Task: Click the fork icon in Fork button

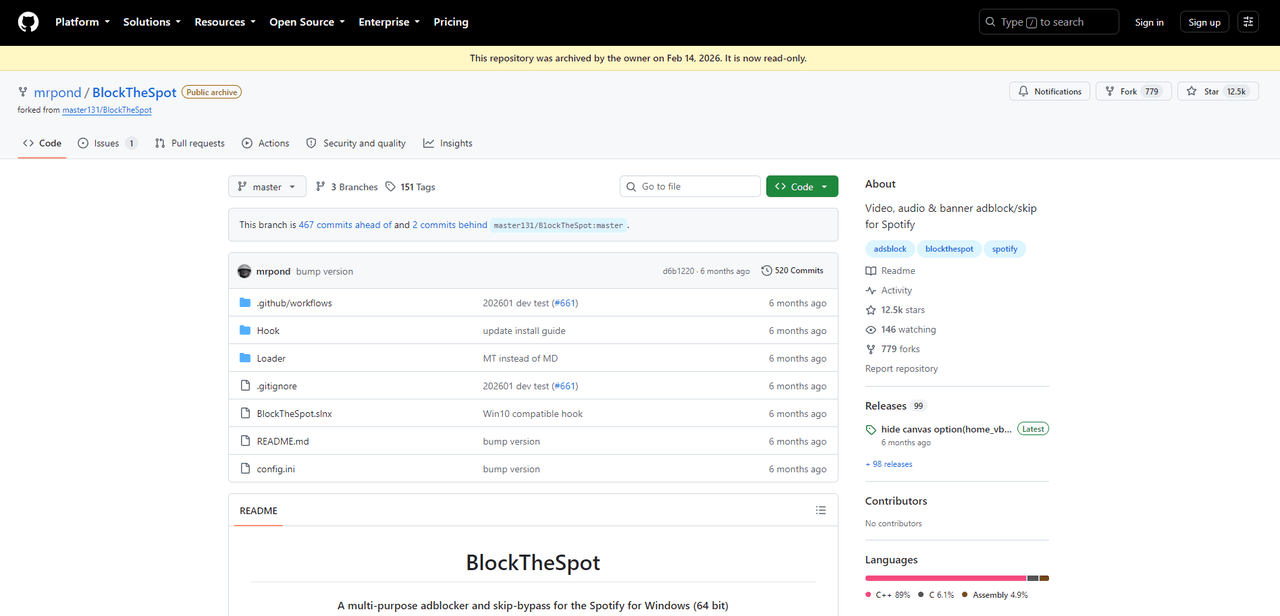Action: (x=1109, y=91)
